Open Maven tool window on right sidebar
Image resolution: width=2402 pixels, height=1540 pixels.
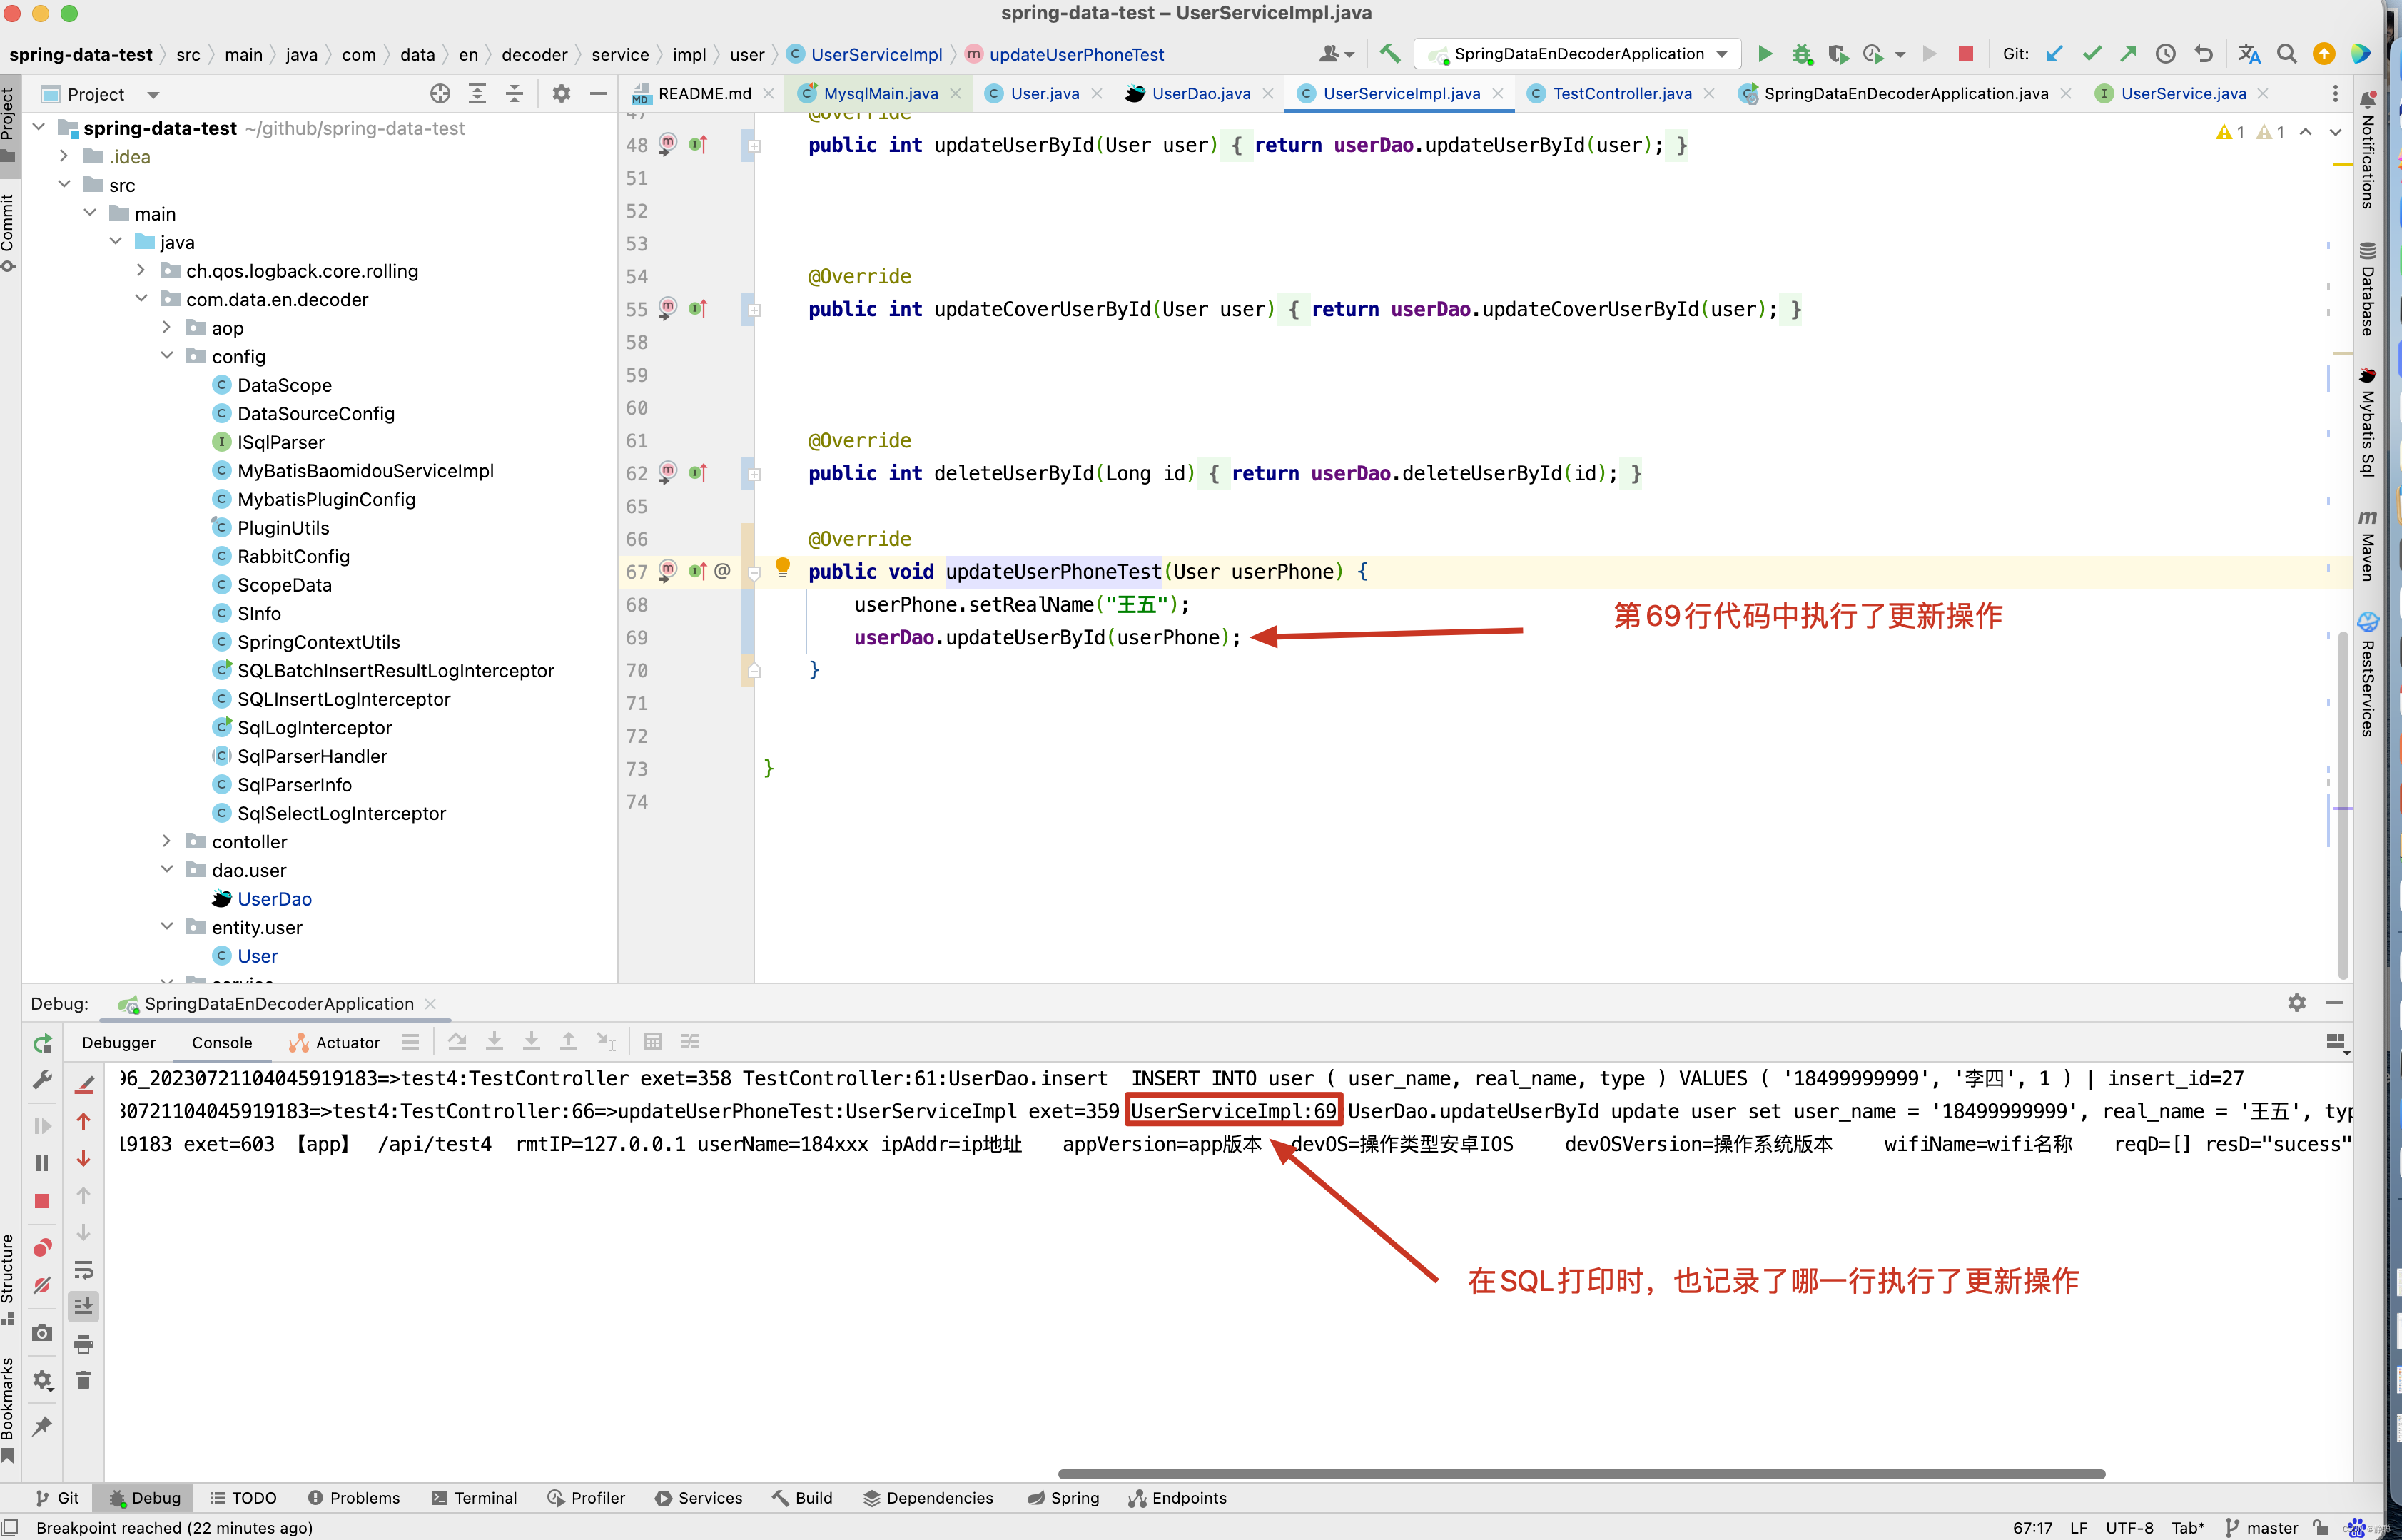click(x=2367, y=545)
